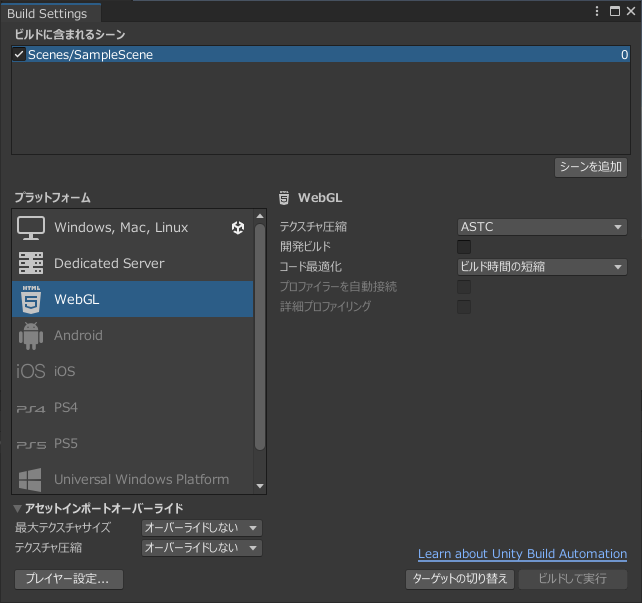Select the iOS platform text label
Image resolution: width=642 pixels, height=603 pixels.
point(65,371)
